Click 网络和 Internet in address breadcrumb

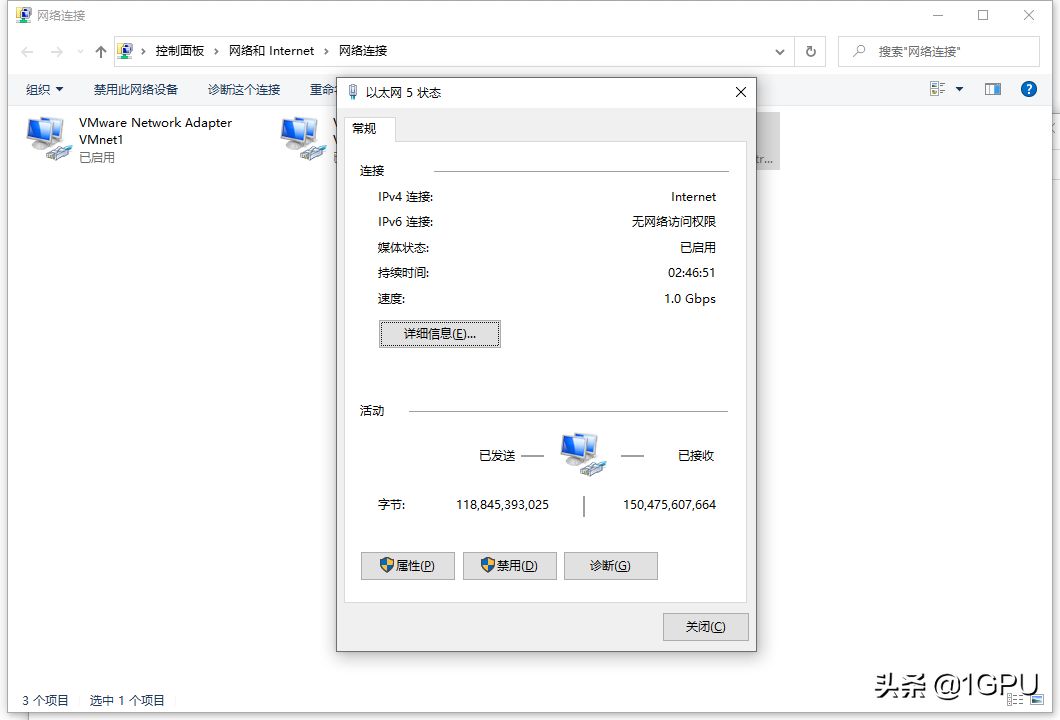[271, 51]
